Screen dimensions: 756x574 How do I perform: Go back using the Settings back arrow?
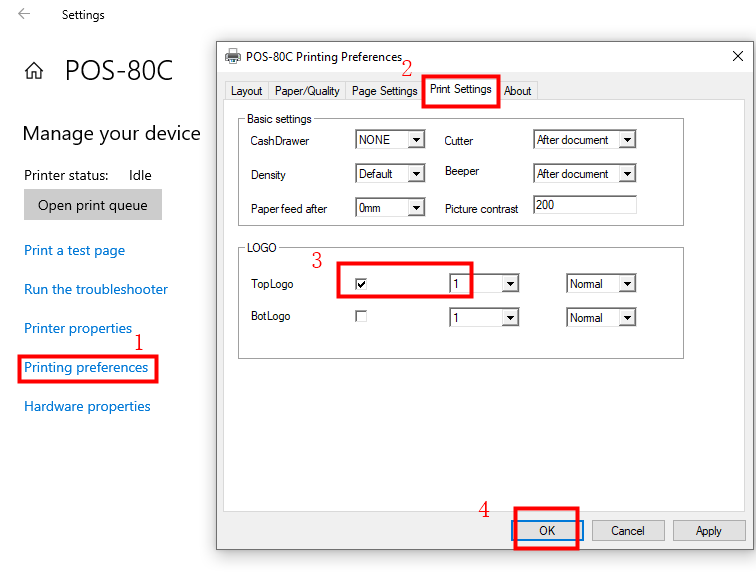[x=24, y=14]
